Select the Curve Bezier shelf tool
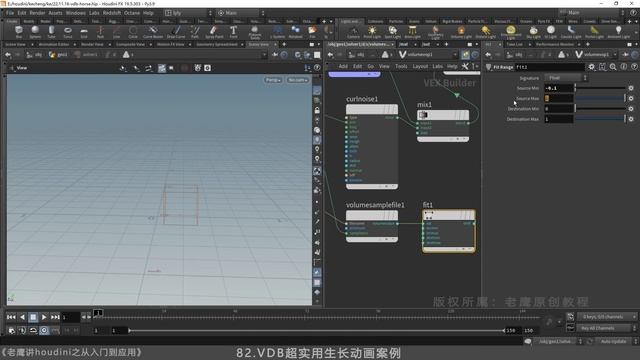The width and height of the screenshot is (640, 360). point(153,32)
